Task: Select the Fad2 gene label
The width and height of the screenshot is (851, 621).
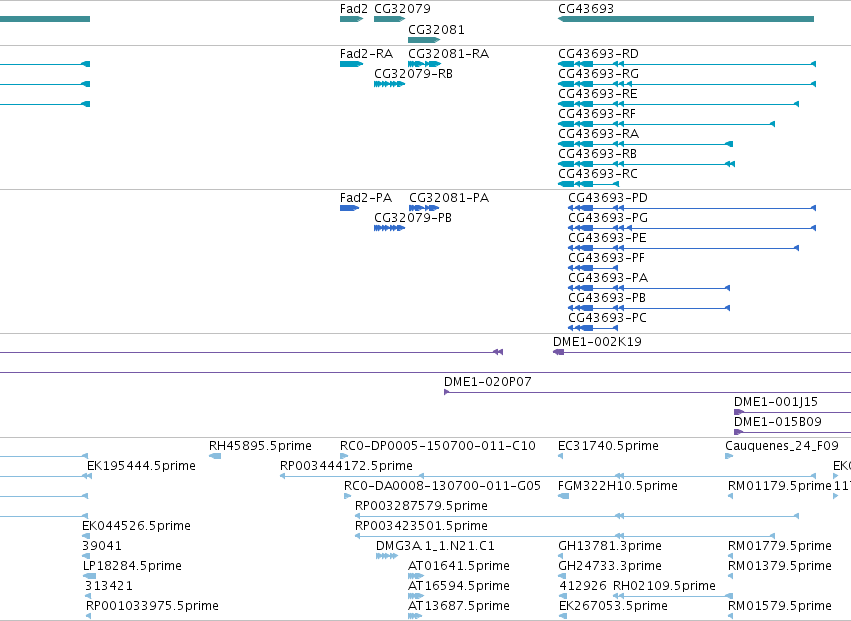Action: [x=353, y=9]
